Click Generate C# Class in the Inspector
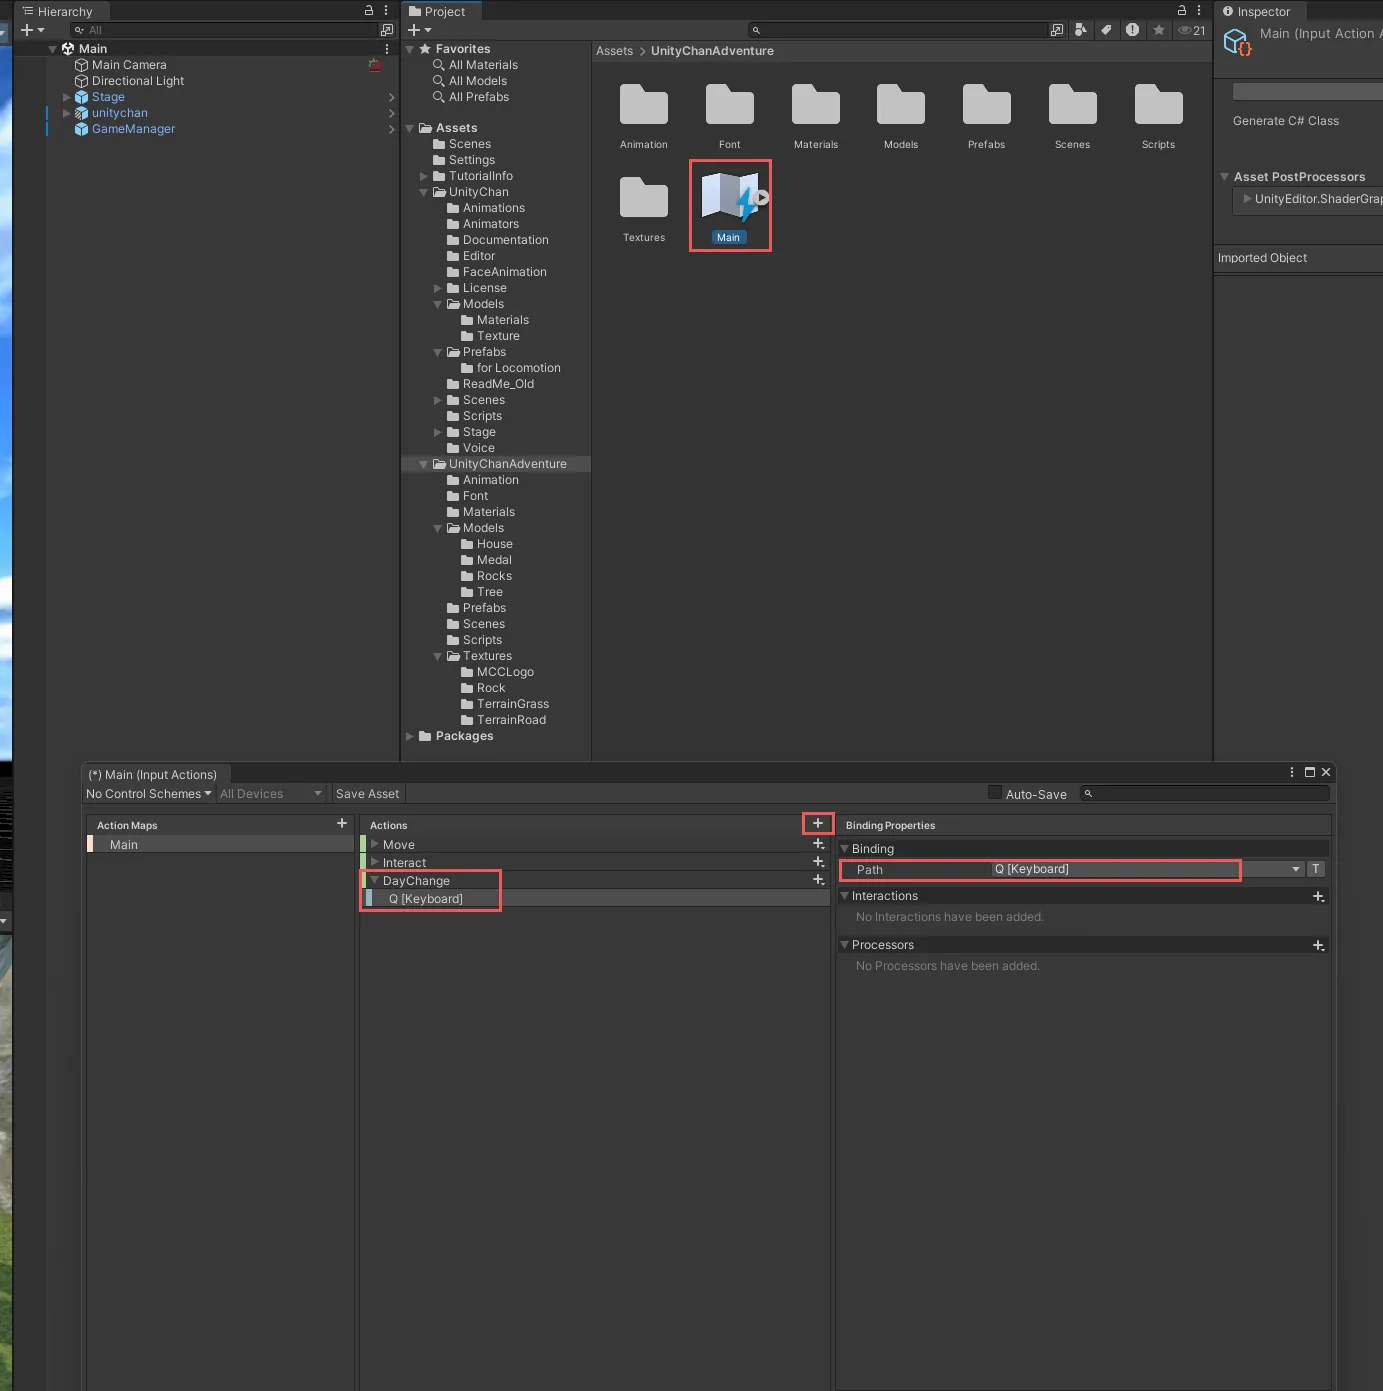This screenshot has height=1391, width=1383. 1285,121
